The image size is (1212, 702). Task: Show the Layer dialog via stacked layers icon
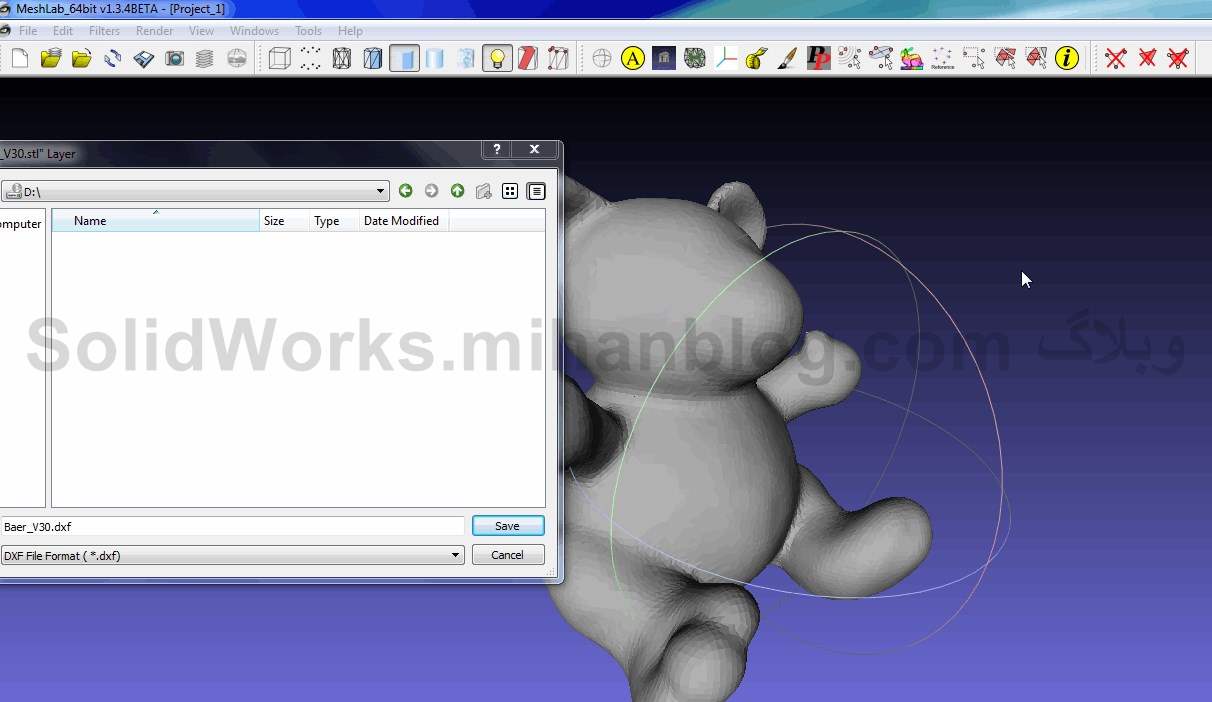pos(205,59)
